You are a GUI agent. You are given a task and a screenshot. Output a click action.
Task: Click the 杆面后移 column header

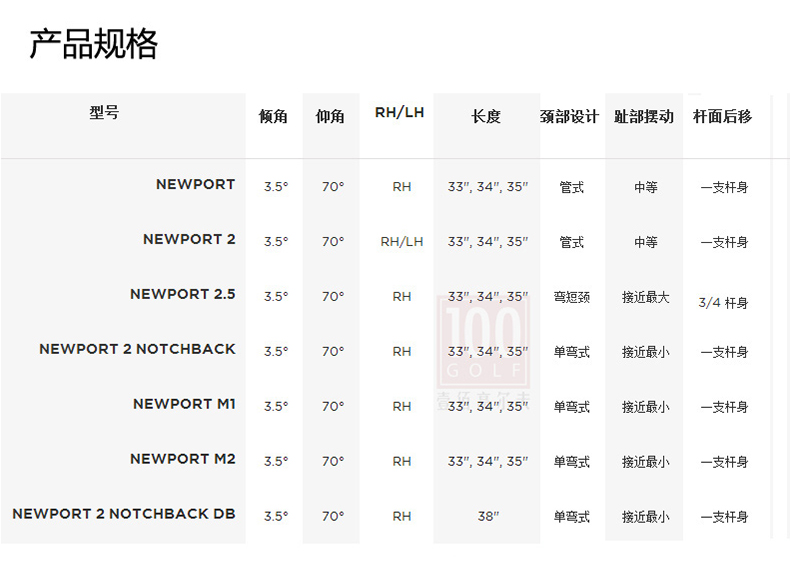pos(722,116)
